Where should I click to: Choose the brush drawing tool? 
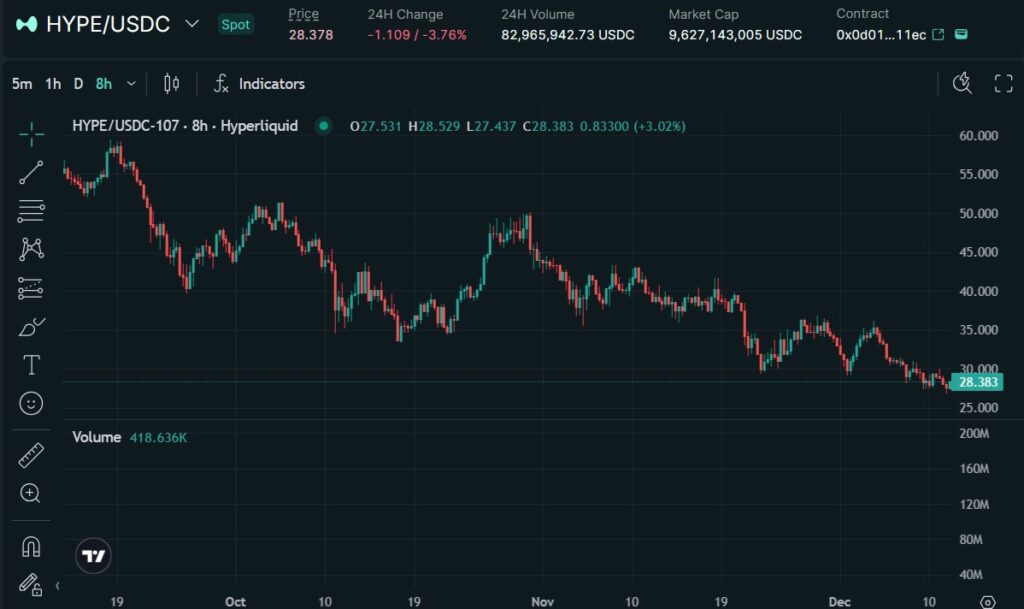pyautogui.click(x=31, y=327)
